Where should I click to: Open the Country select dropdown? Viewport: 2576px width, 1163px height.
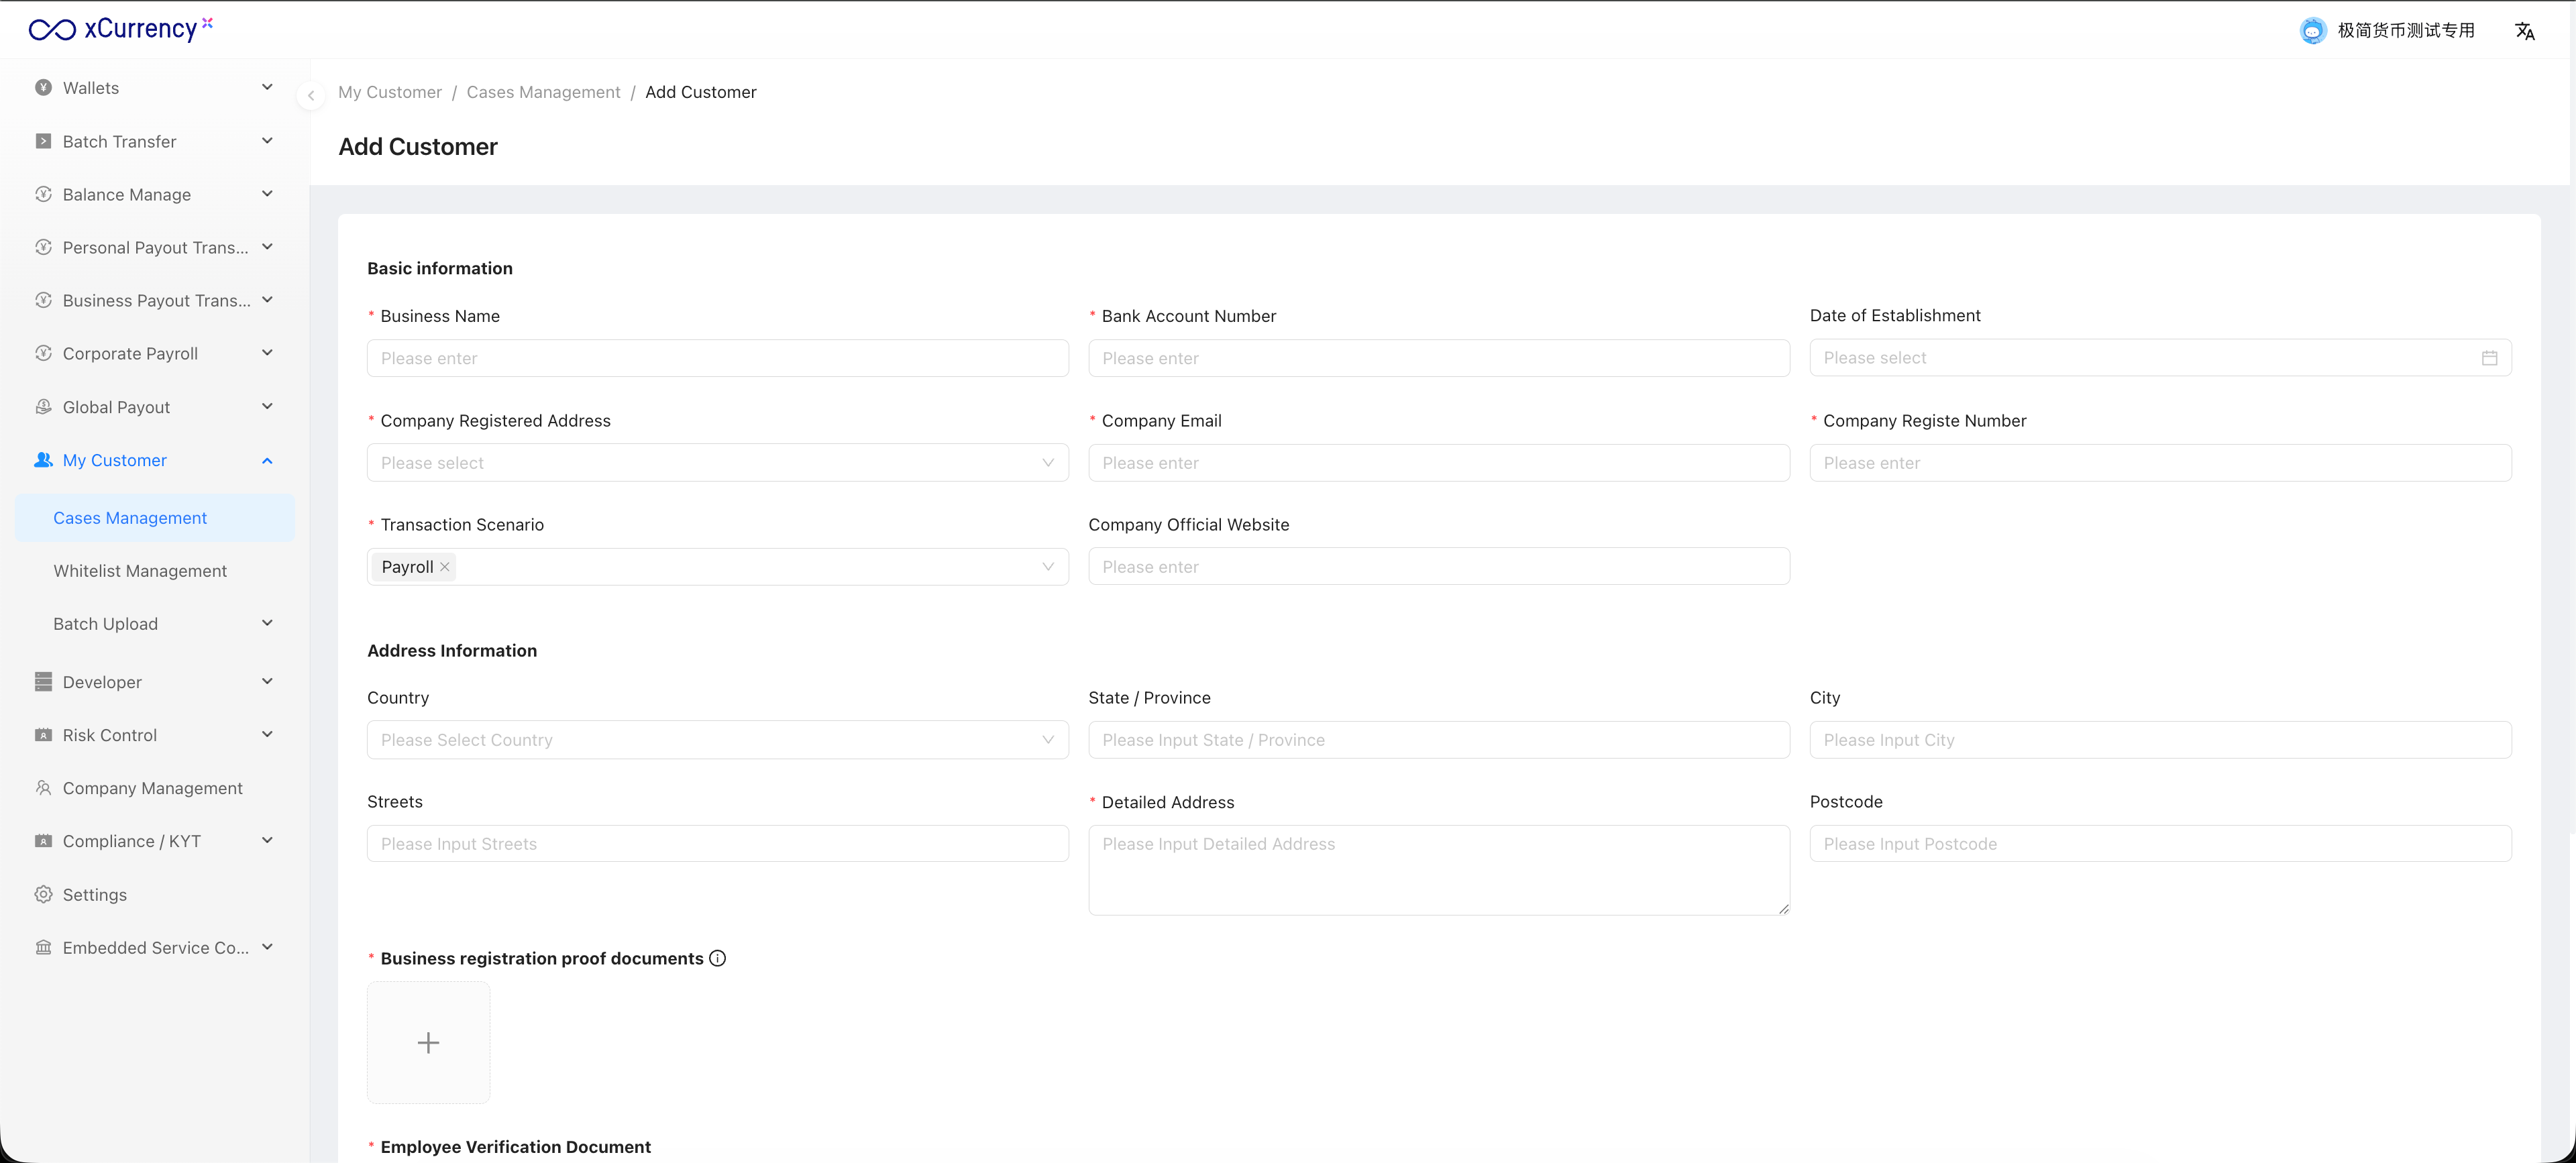[717, 740]
